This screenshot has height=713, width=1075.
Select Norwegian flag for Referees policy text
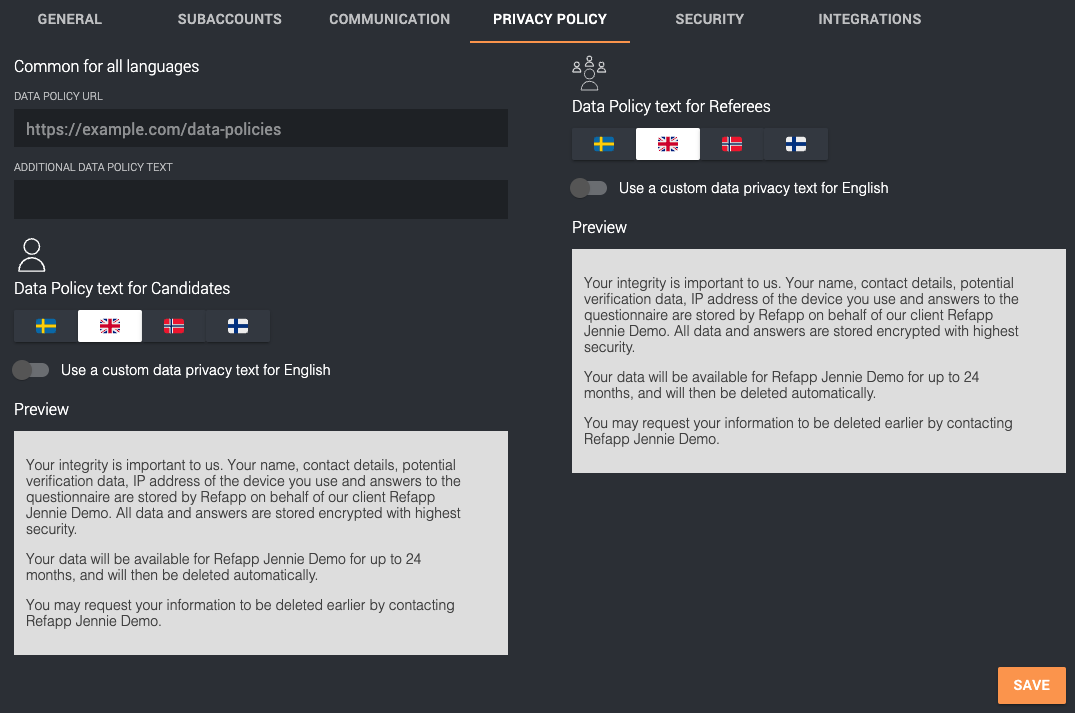pyautogui.click(x=732, y=144)
